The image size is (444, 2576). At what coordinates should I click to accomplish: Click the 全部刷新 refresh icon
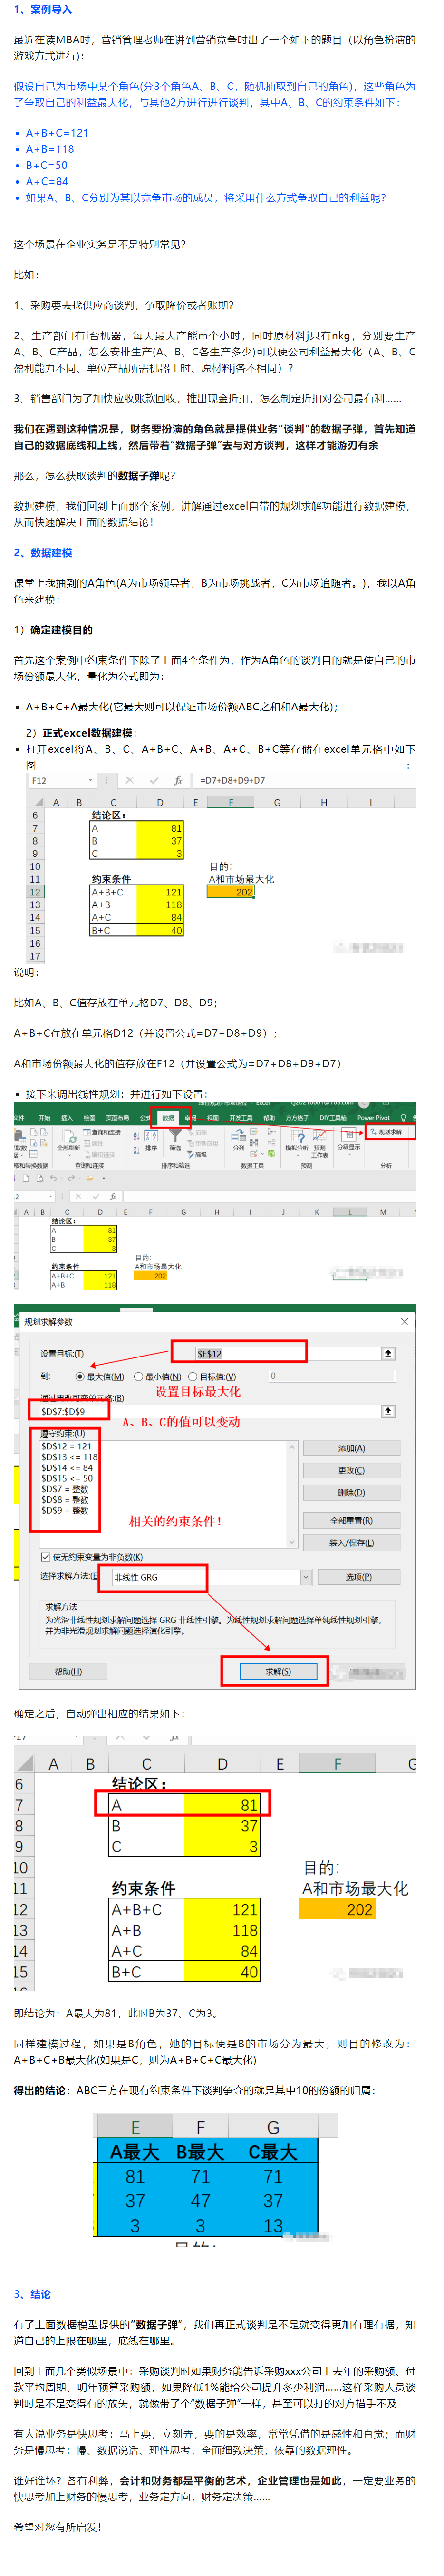tap(69, 1137)
